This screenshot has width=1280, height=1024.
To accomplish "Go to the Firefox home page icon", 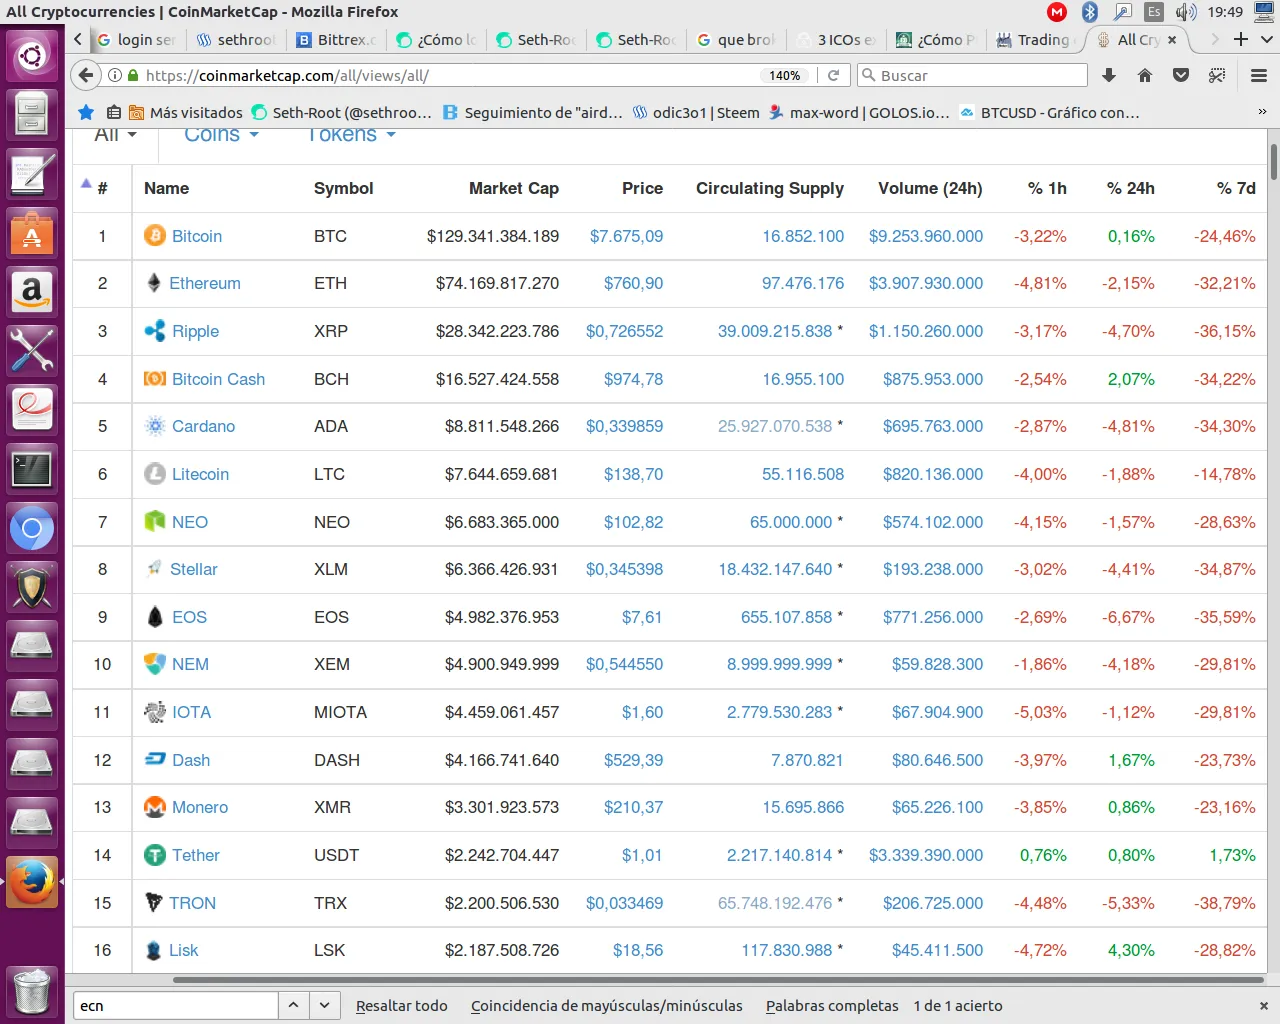I will [1145, 75].
